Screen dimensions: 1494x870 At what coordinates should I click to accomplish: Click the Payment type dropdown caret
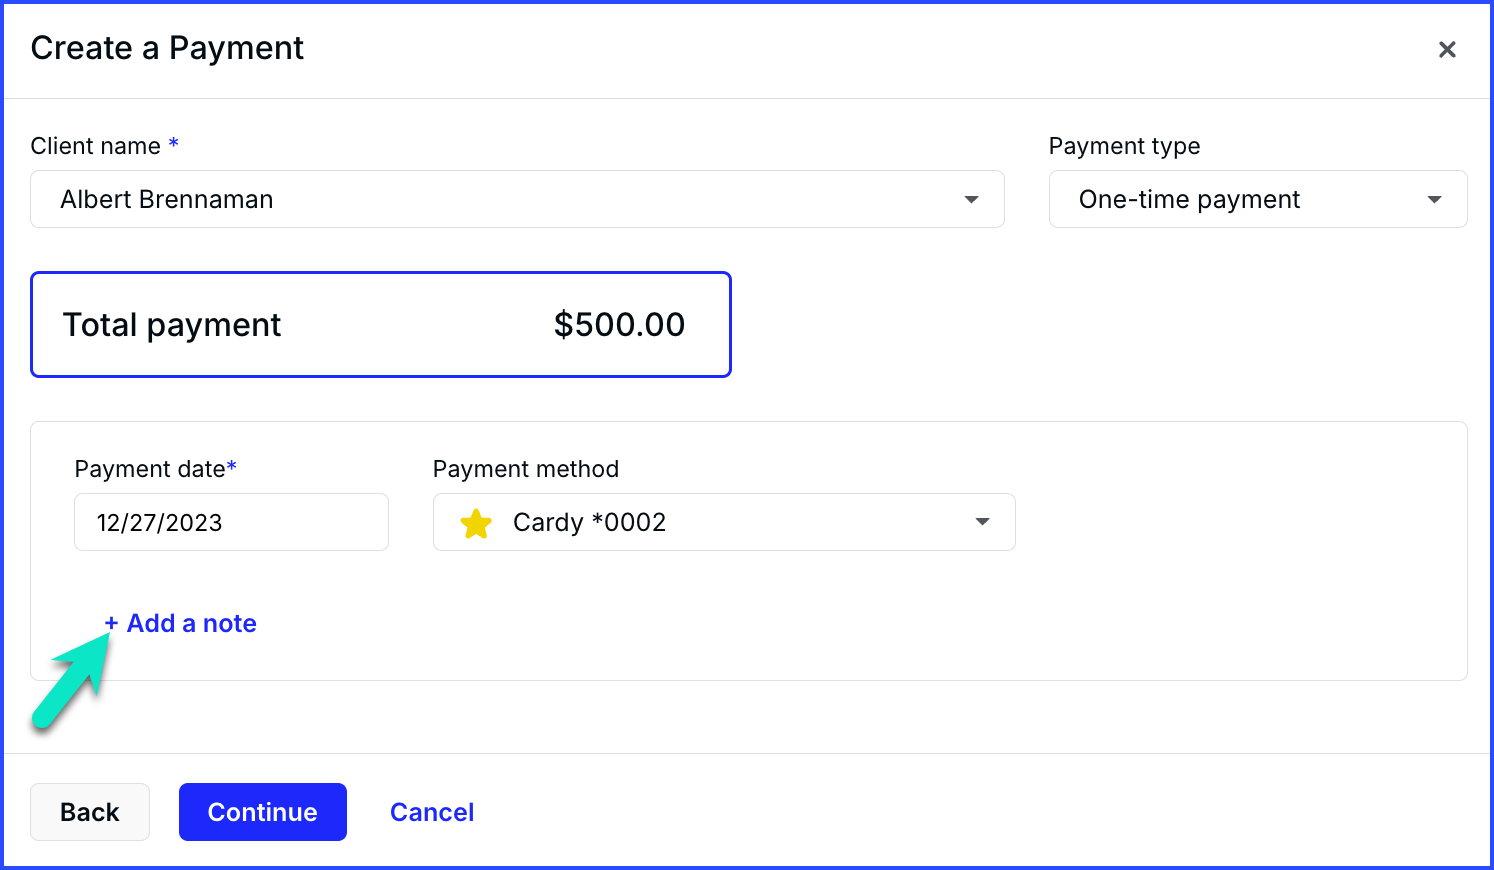point(1434,200)
